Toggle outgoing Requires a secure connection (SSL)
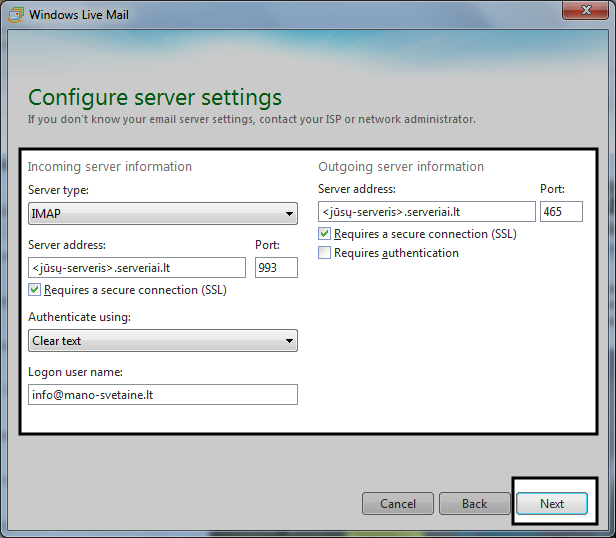This screenshot has width=616, height=538. [x=325, y=234]
